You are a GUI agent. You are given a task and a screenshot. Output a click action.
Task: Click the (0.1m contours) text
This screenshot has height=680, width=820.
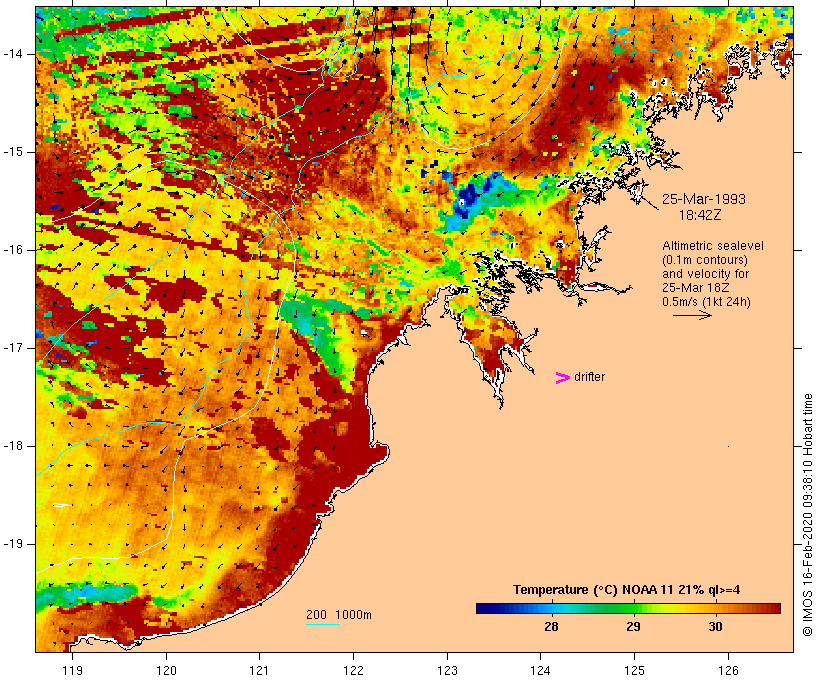705,260
